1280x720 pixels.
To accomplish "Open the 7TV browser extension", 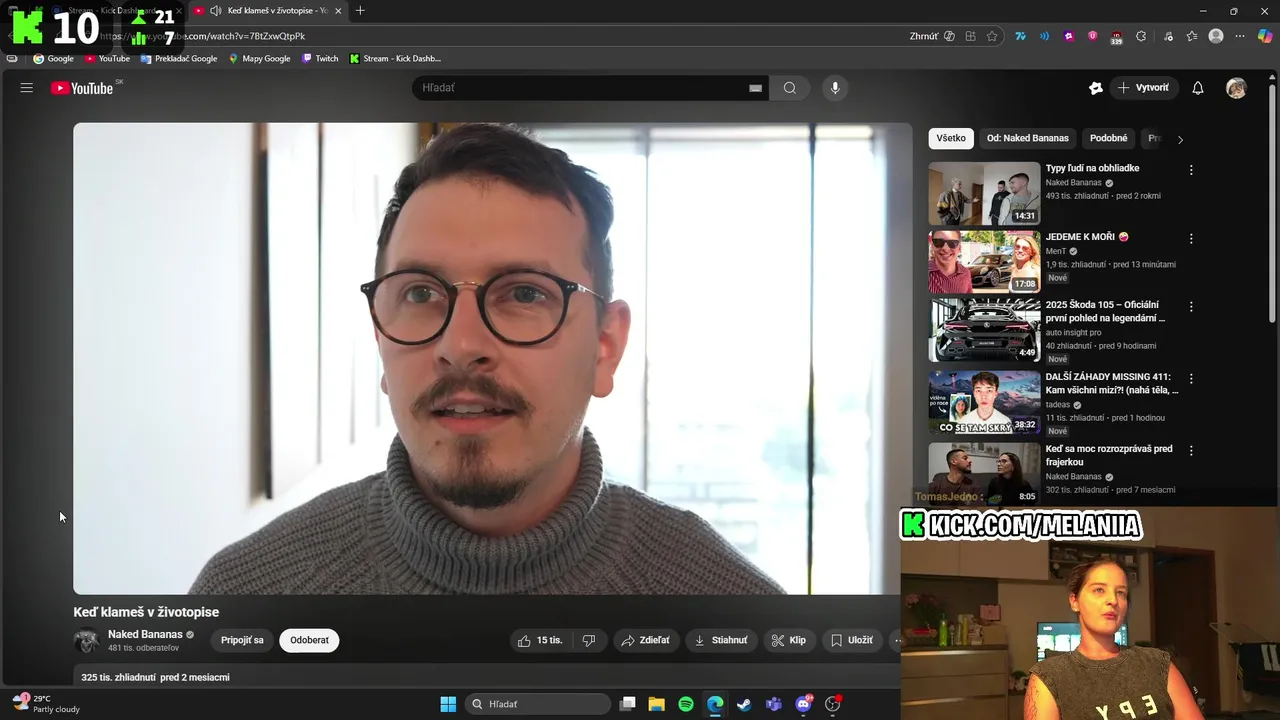I will click(1020, 36).
